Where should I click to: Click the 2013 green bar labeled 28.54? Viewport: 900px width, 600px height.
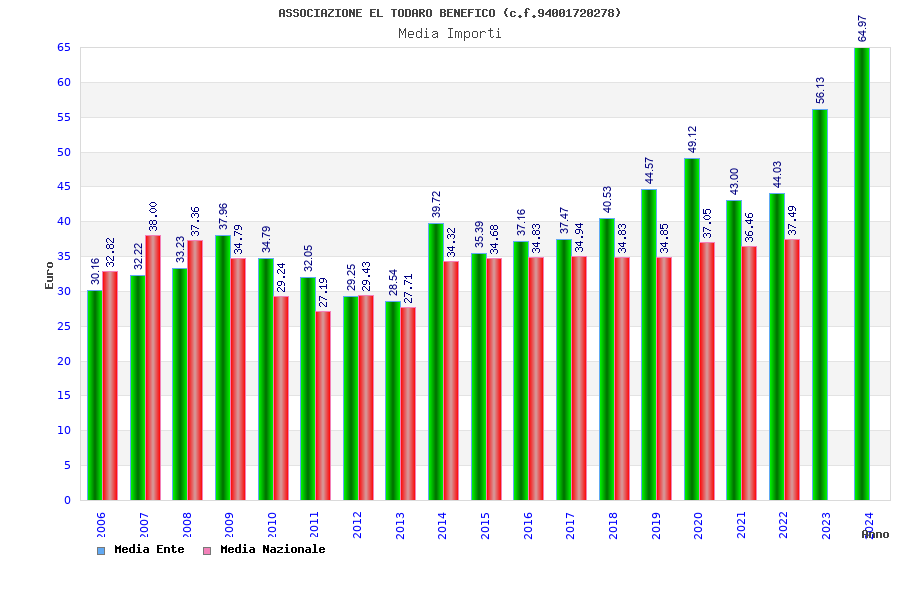pyautogui.click(x=393, y=401)
